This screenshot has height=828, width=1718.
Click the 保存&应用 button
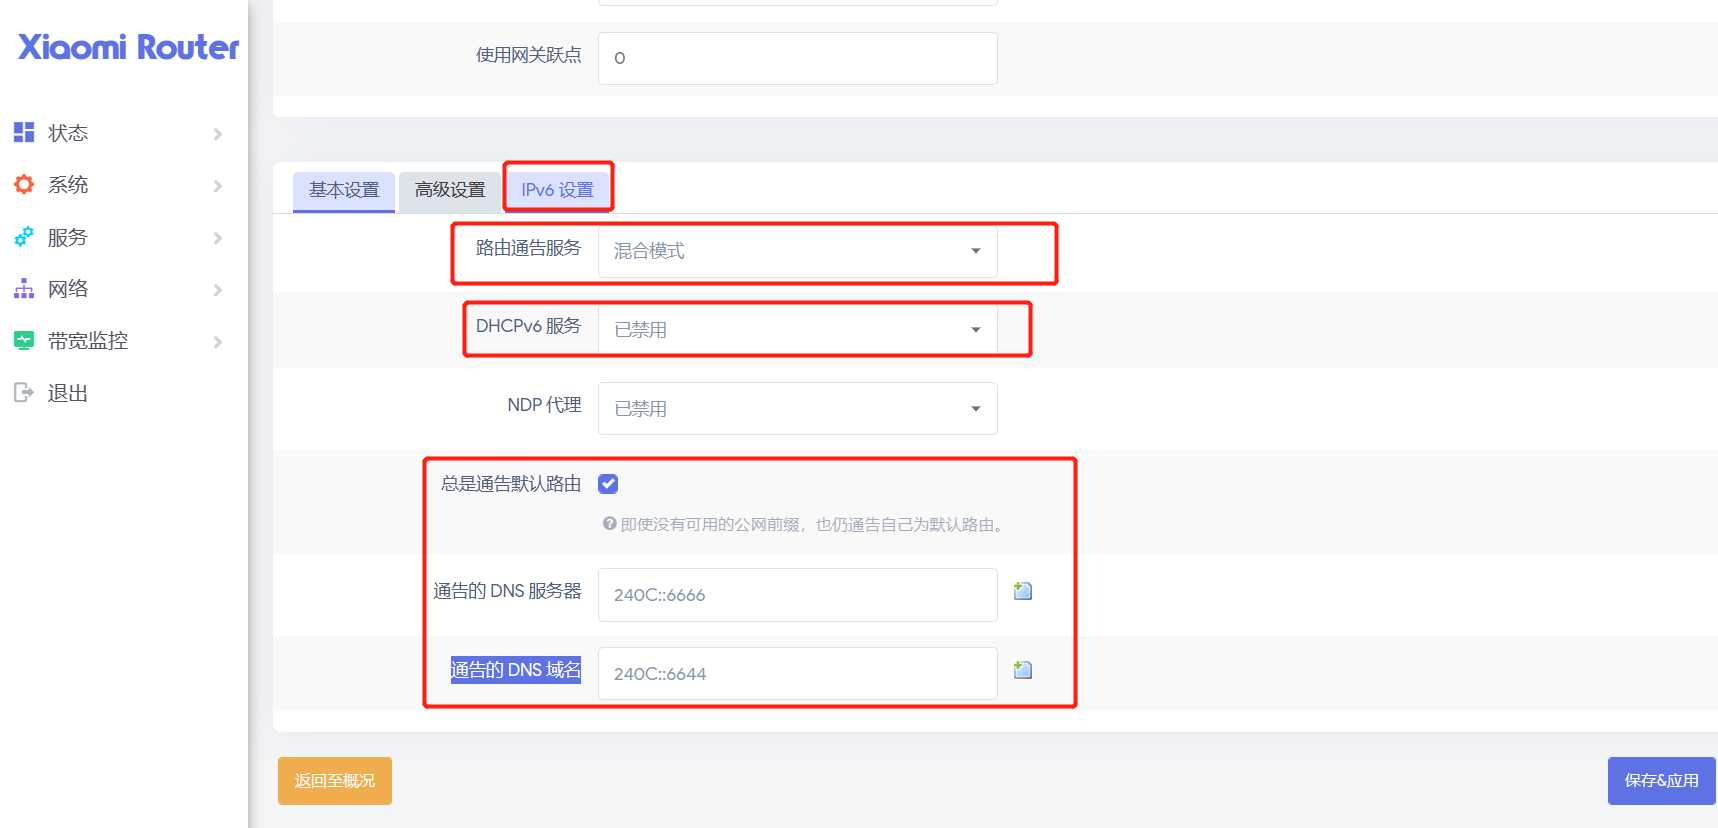click(x=1660, y=781)
